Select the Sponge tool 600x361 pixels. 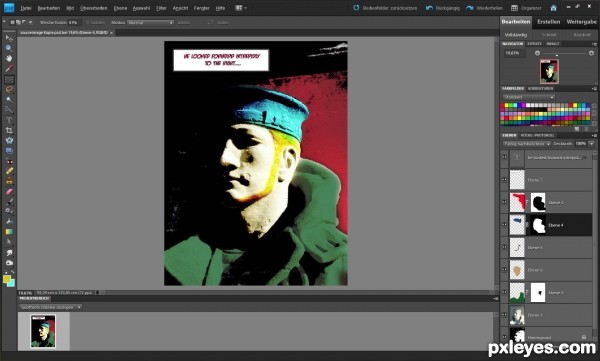click(9, 263)
